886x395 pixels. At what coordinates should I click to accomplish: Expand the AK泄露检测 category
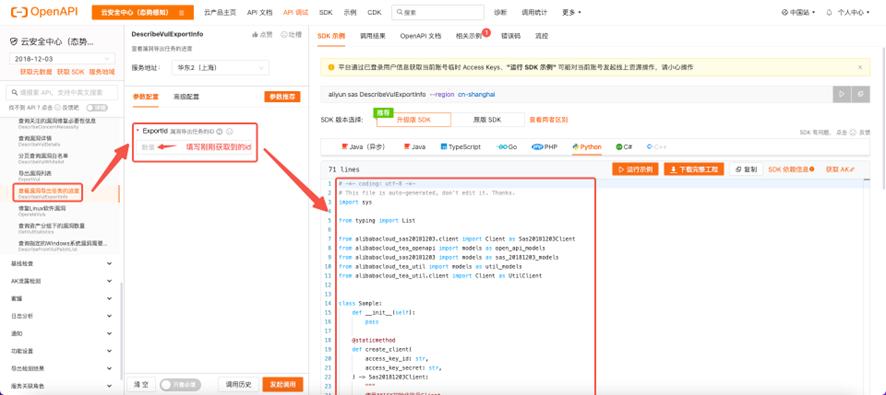(61, 281)
